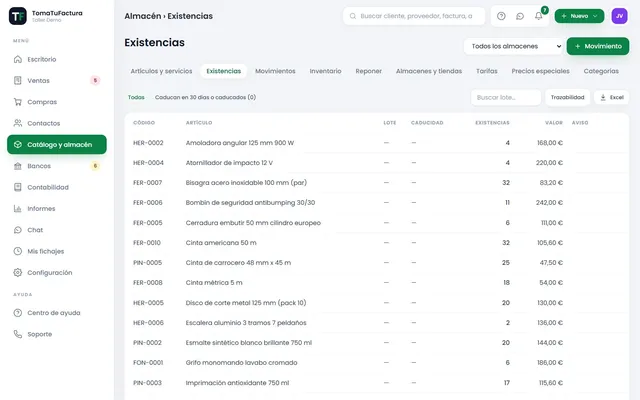Select Cinta métrica 5 m row
The image size is (640, 400).
coord(377,282)
